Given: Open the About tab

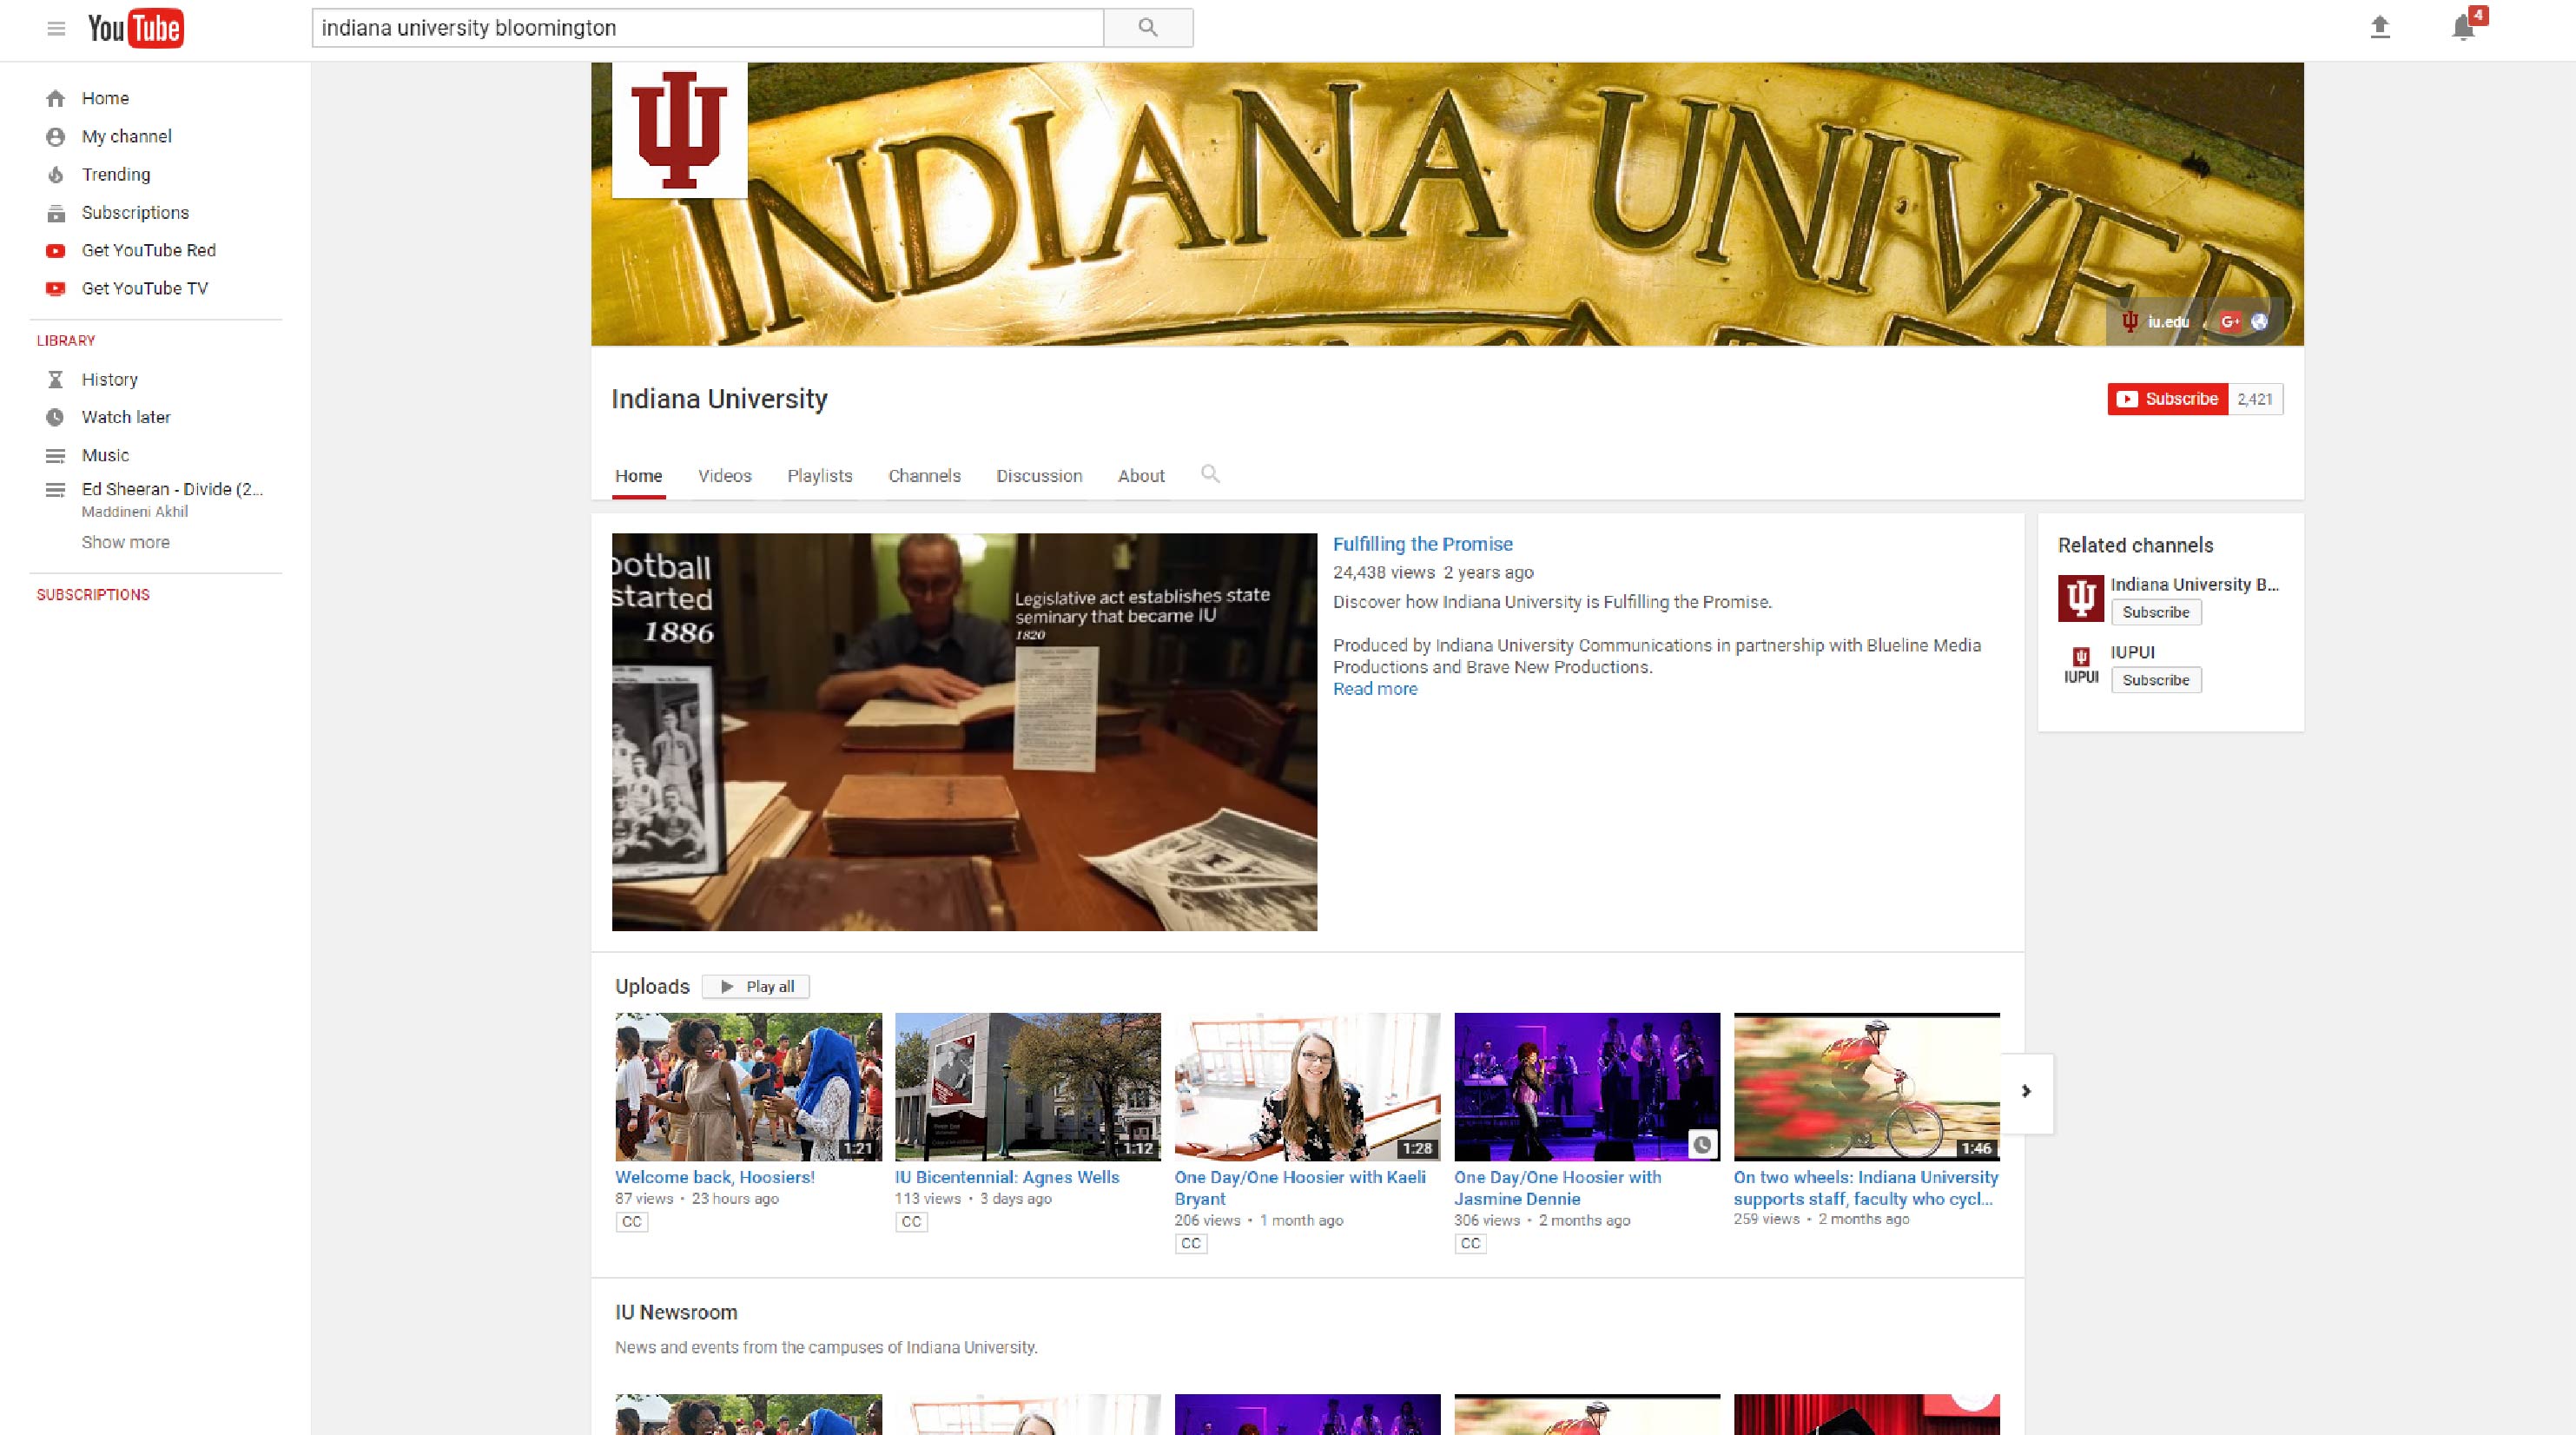Looking at the screenshot, I should tap(1141, 476).
